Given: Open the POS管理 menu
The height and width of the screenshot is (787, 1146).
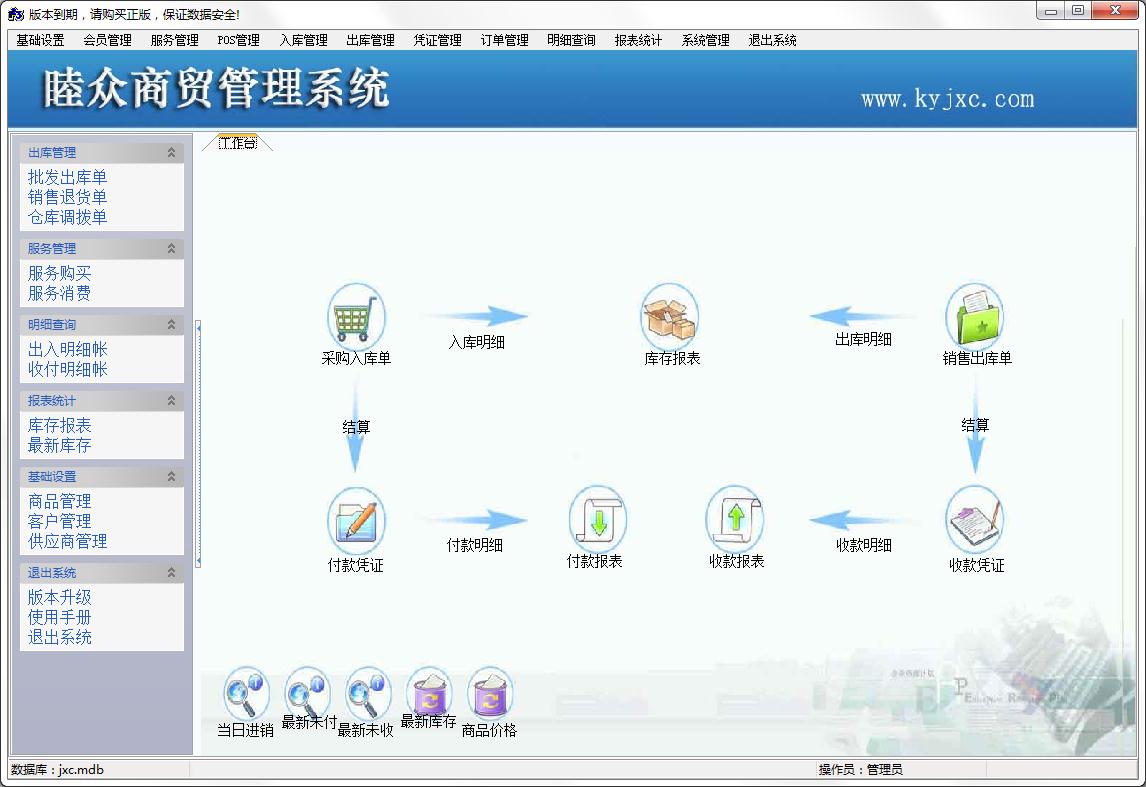Looking at the screenshot, I should (238, 40).
